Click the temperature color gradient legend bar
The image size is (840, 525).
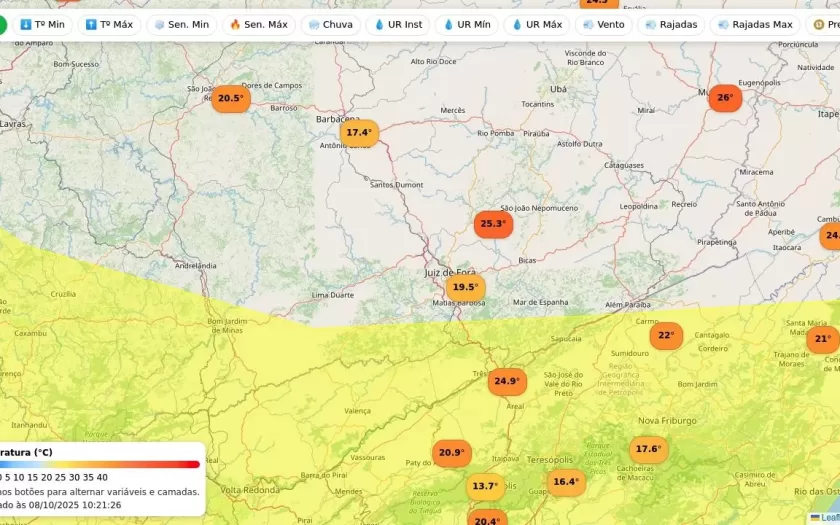100,464
